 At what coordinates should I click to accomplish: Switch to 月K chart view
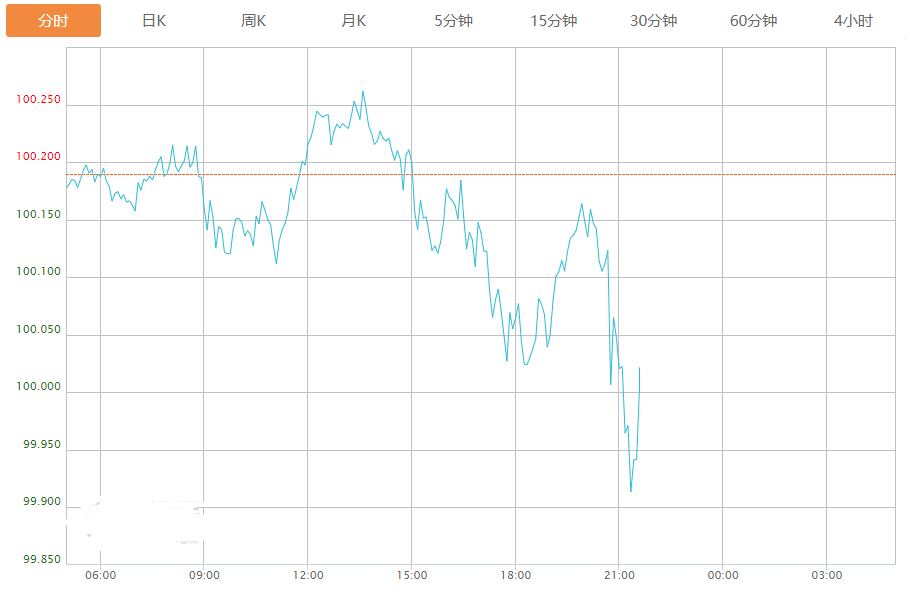click(354, 21)
